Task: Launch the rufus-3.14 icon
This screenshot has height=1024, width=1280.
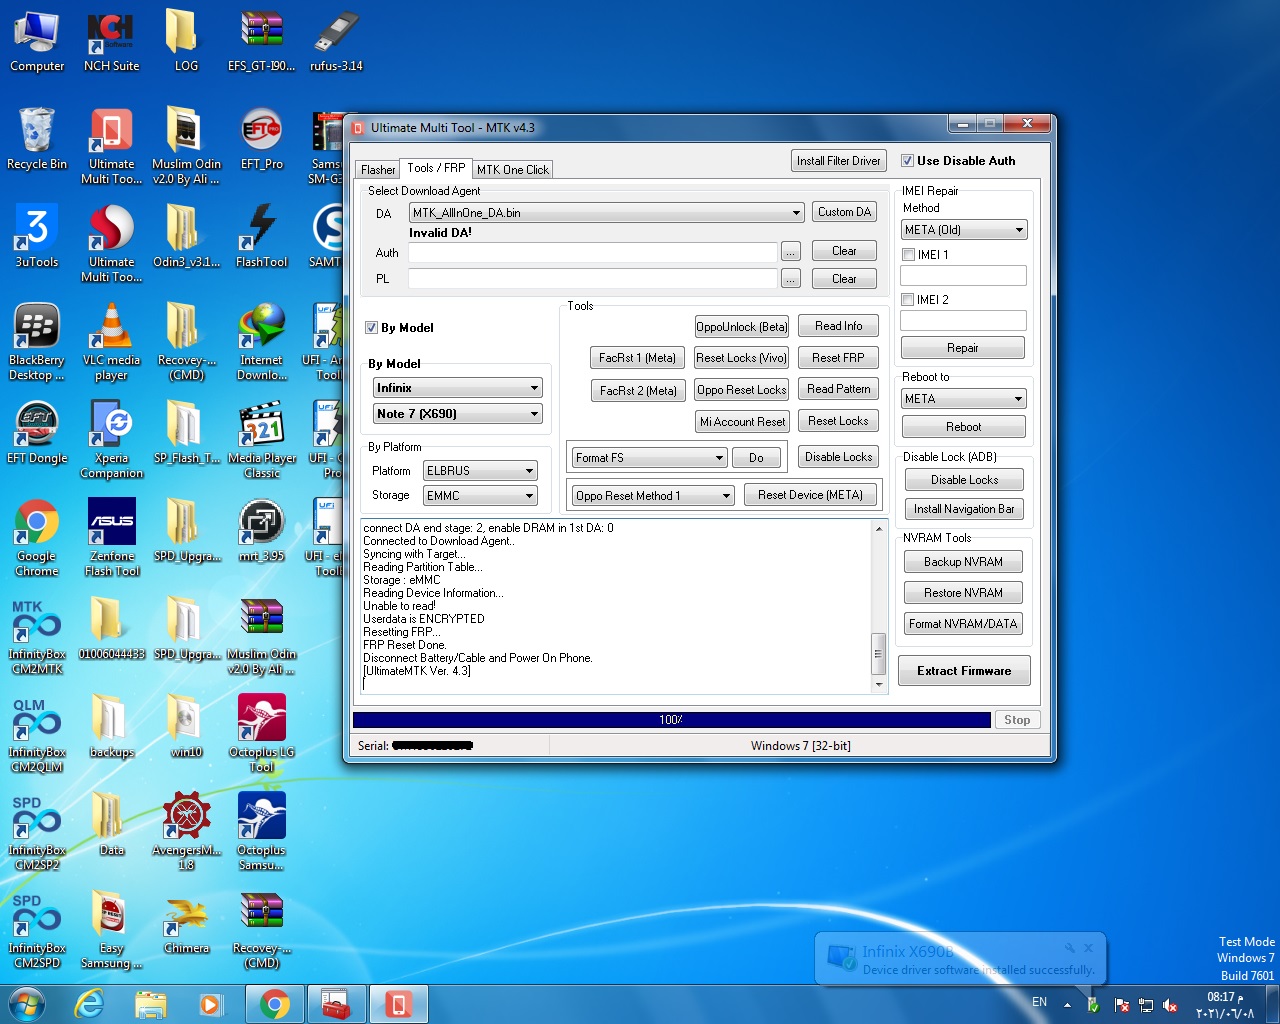Action: click(336, 42)
